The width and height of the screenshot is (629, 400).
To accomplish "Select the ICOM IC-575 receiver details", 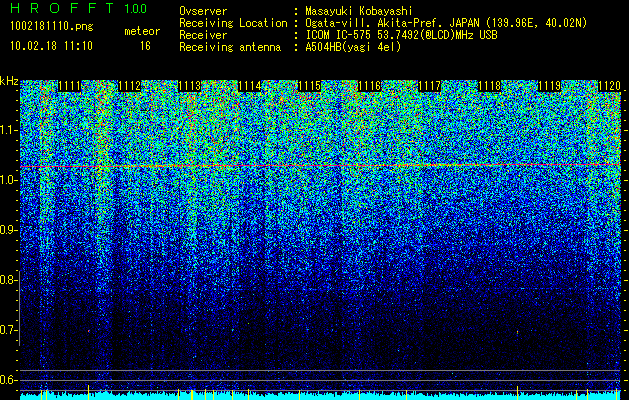I will [x=402, y=35].
